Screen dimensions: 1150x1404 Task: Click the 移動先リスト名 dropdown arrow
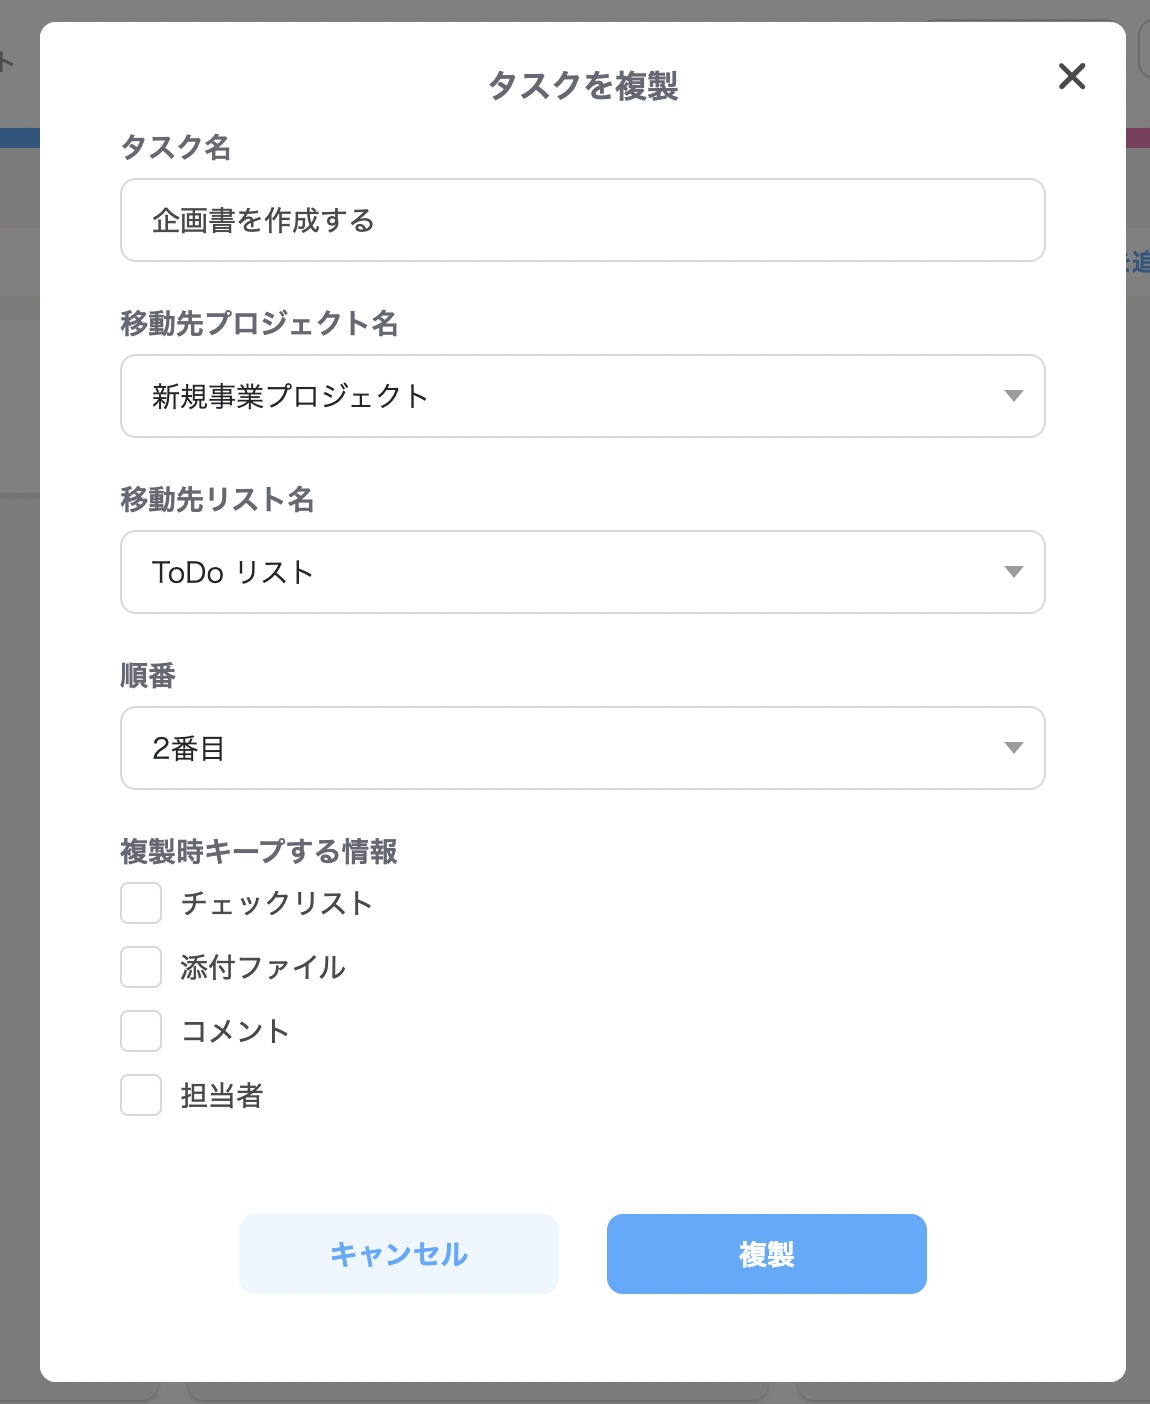click(x=1015, y=572)
